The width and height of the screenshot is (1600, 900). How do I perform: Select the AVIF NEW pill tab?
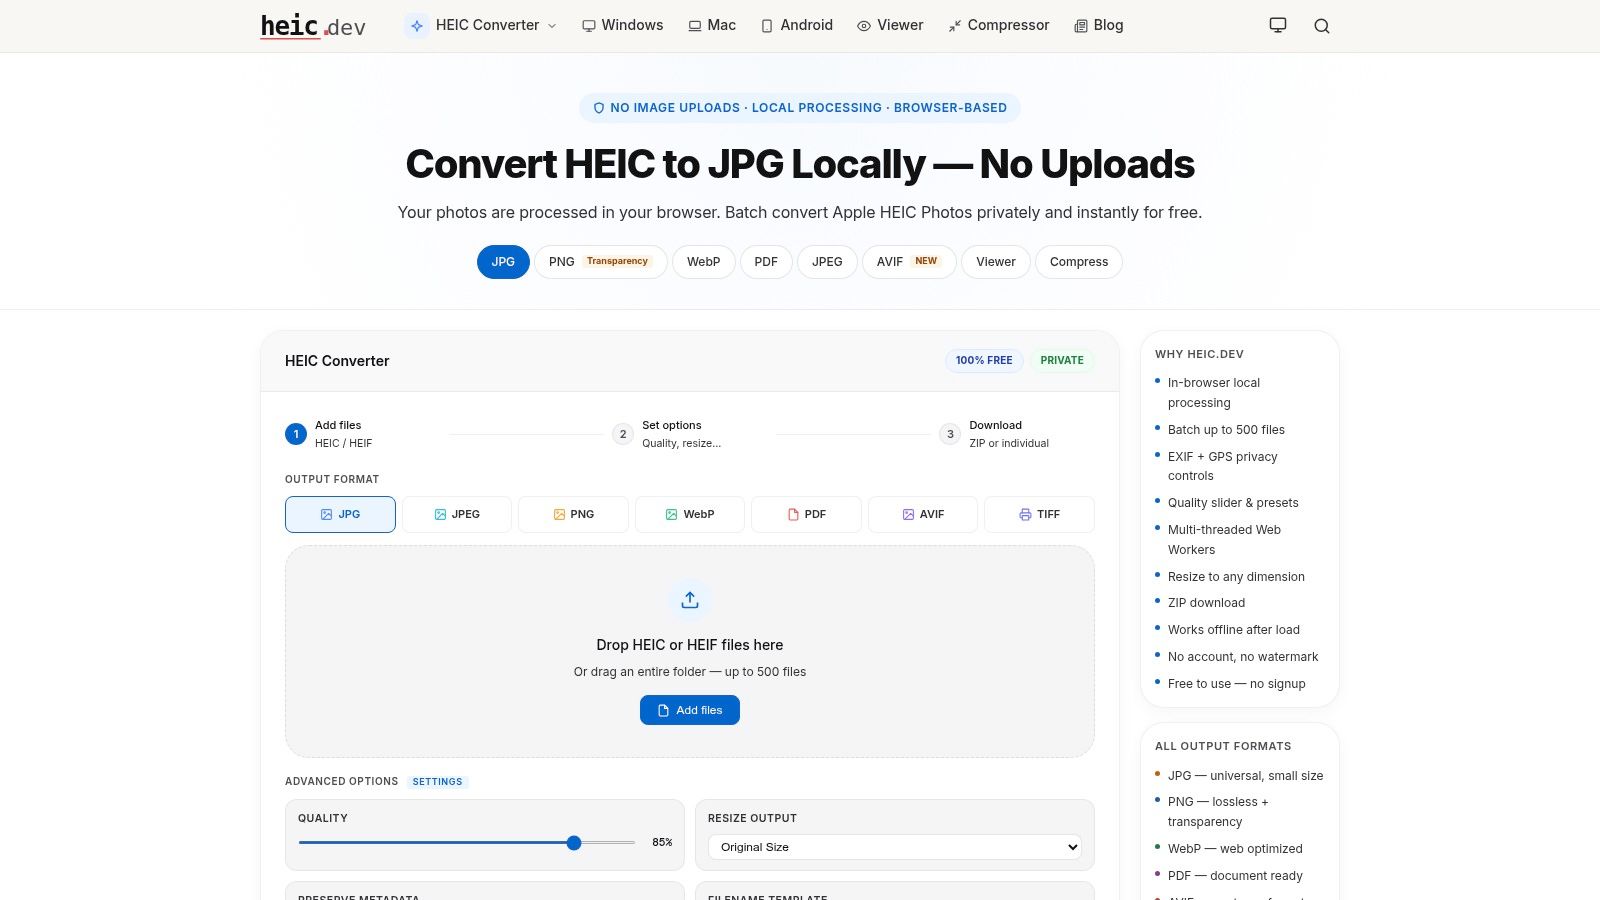tap(909, 262)
